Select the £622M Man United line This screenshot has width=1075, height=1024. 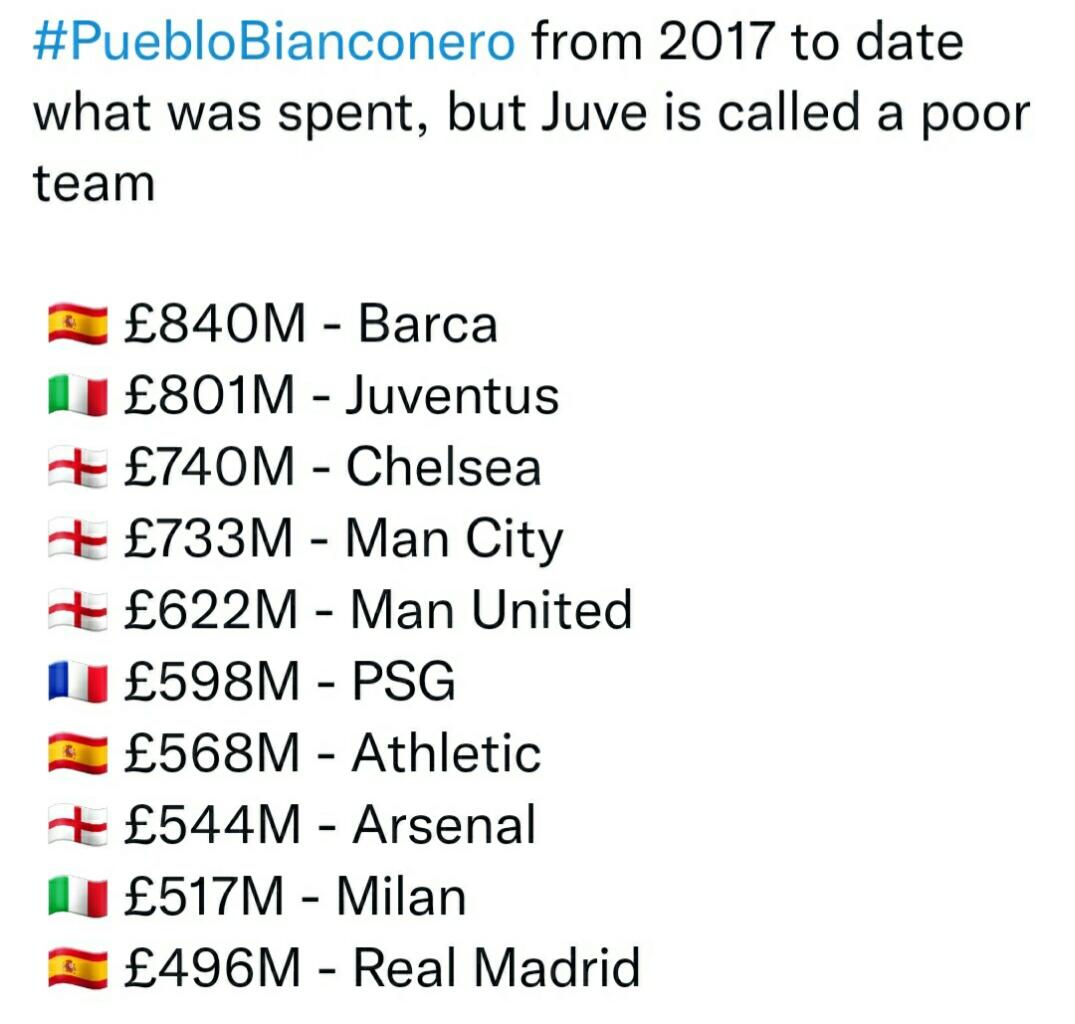click(378, 610)
